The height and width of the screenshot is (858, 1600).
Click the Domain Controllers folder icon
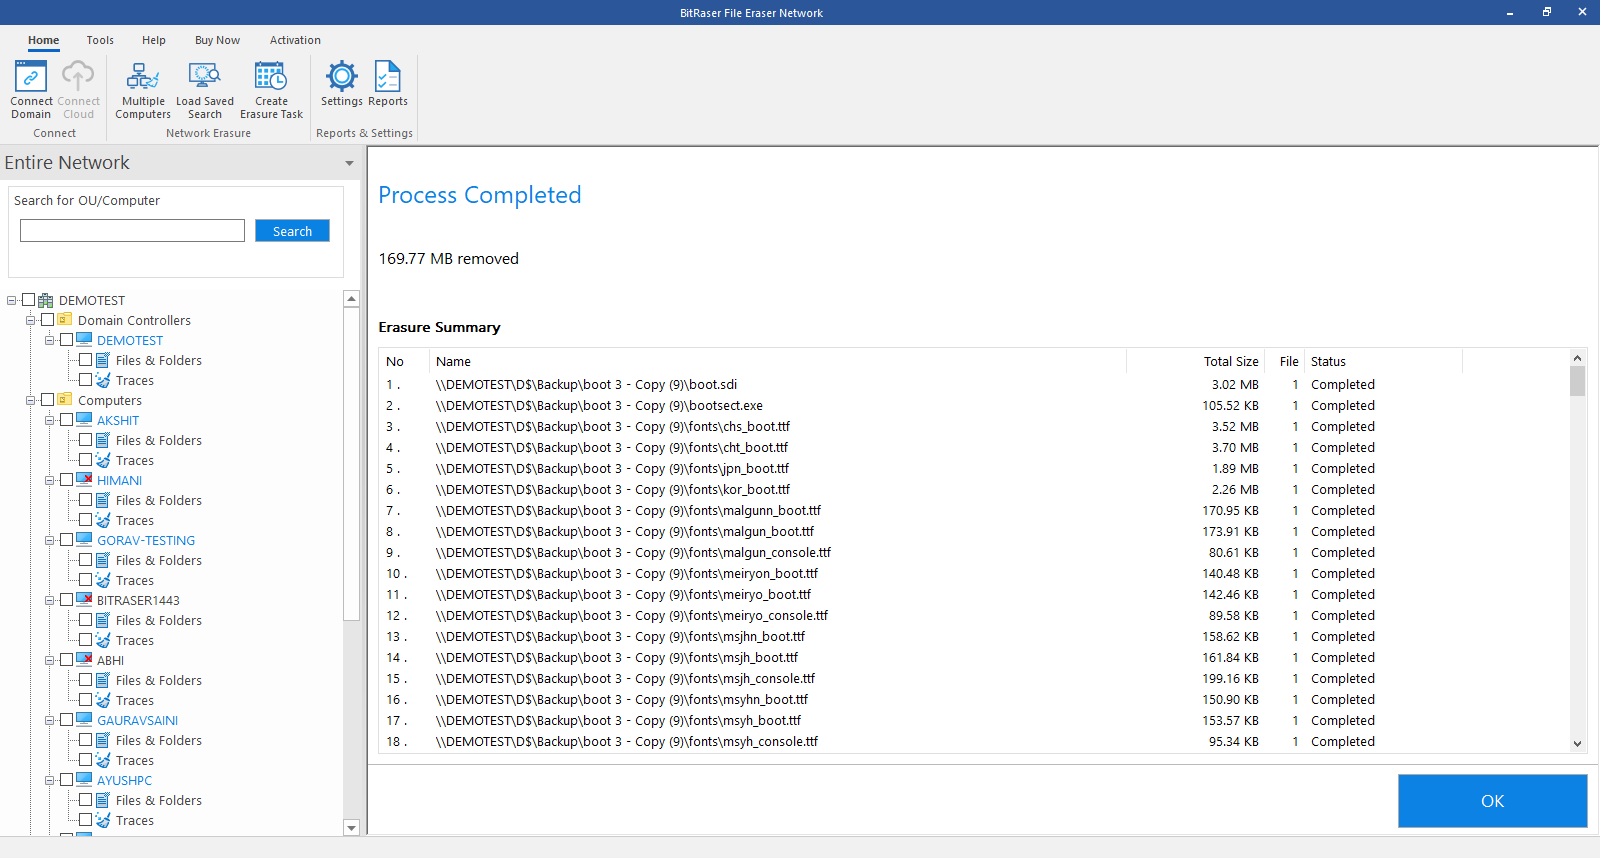point(65,320)
